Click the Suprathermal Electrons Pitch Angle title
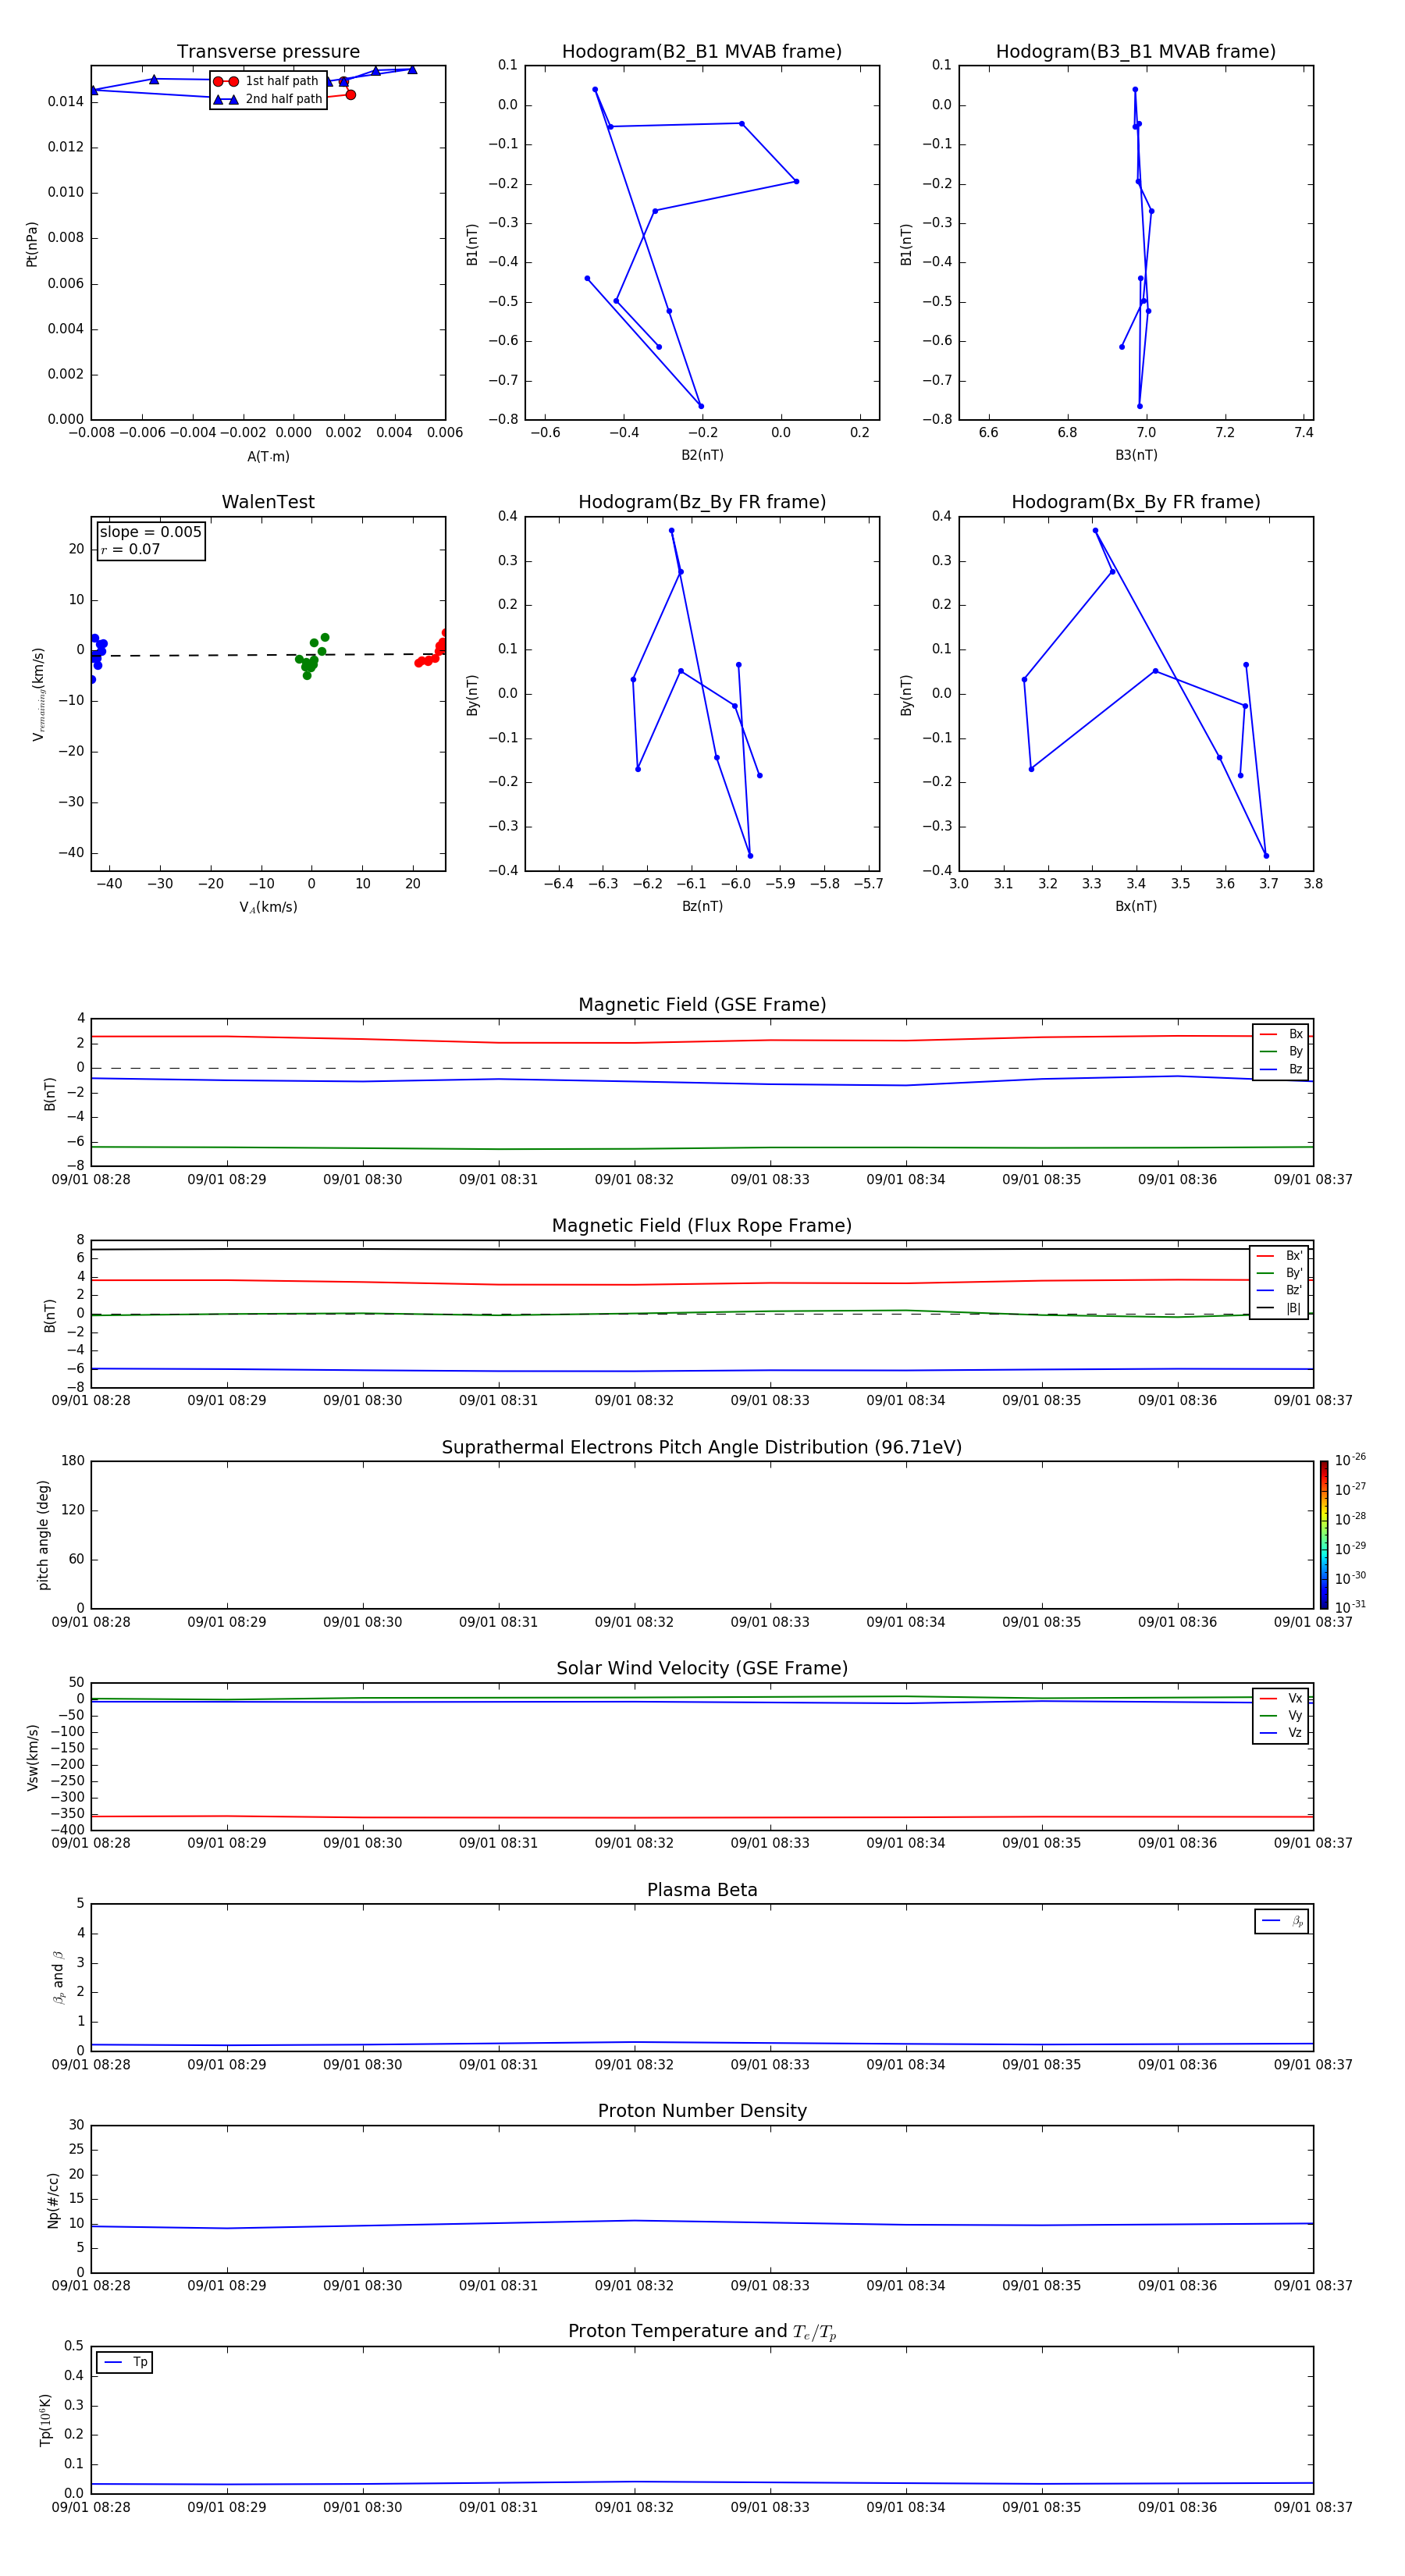1405x2576 pixels. pyautogui.click(x=702, y=1448)
